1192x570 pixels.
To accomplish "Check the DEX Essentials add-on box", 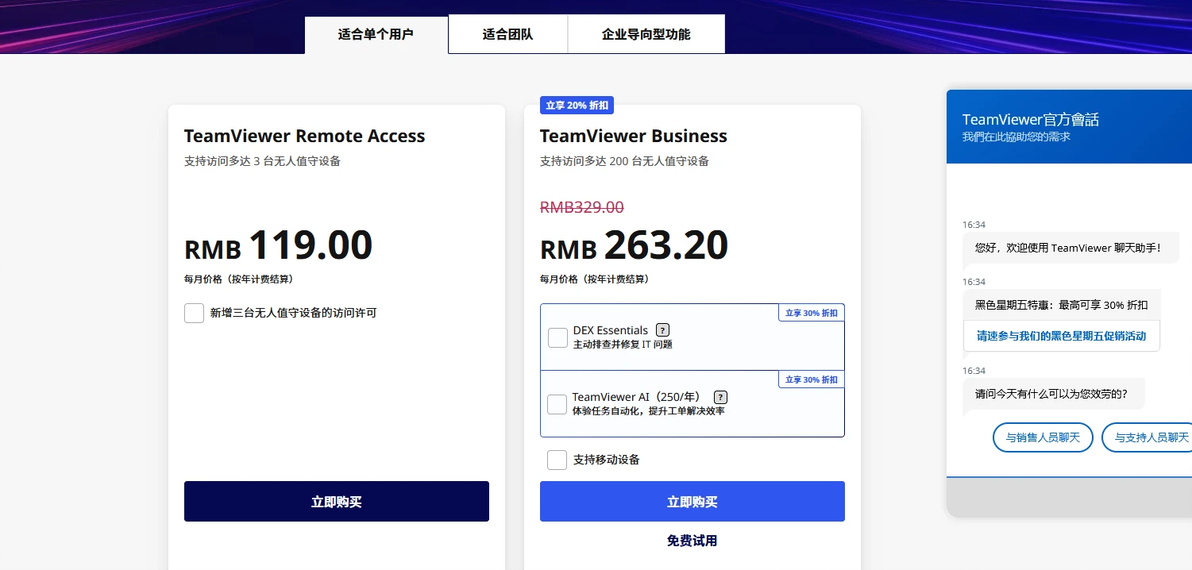I will [558, 337].
